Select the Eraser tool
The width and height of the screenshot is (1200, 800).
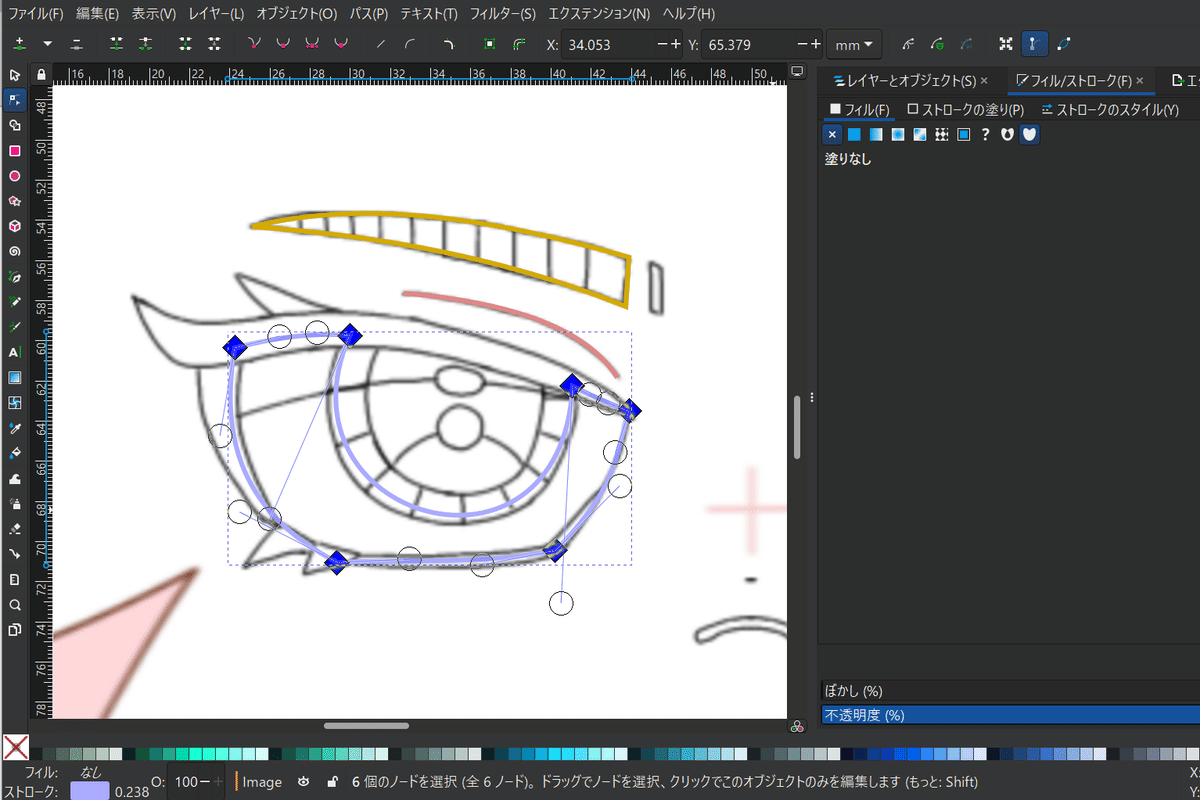(14, 529)
